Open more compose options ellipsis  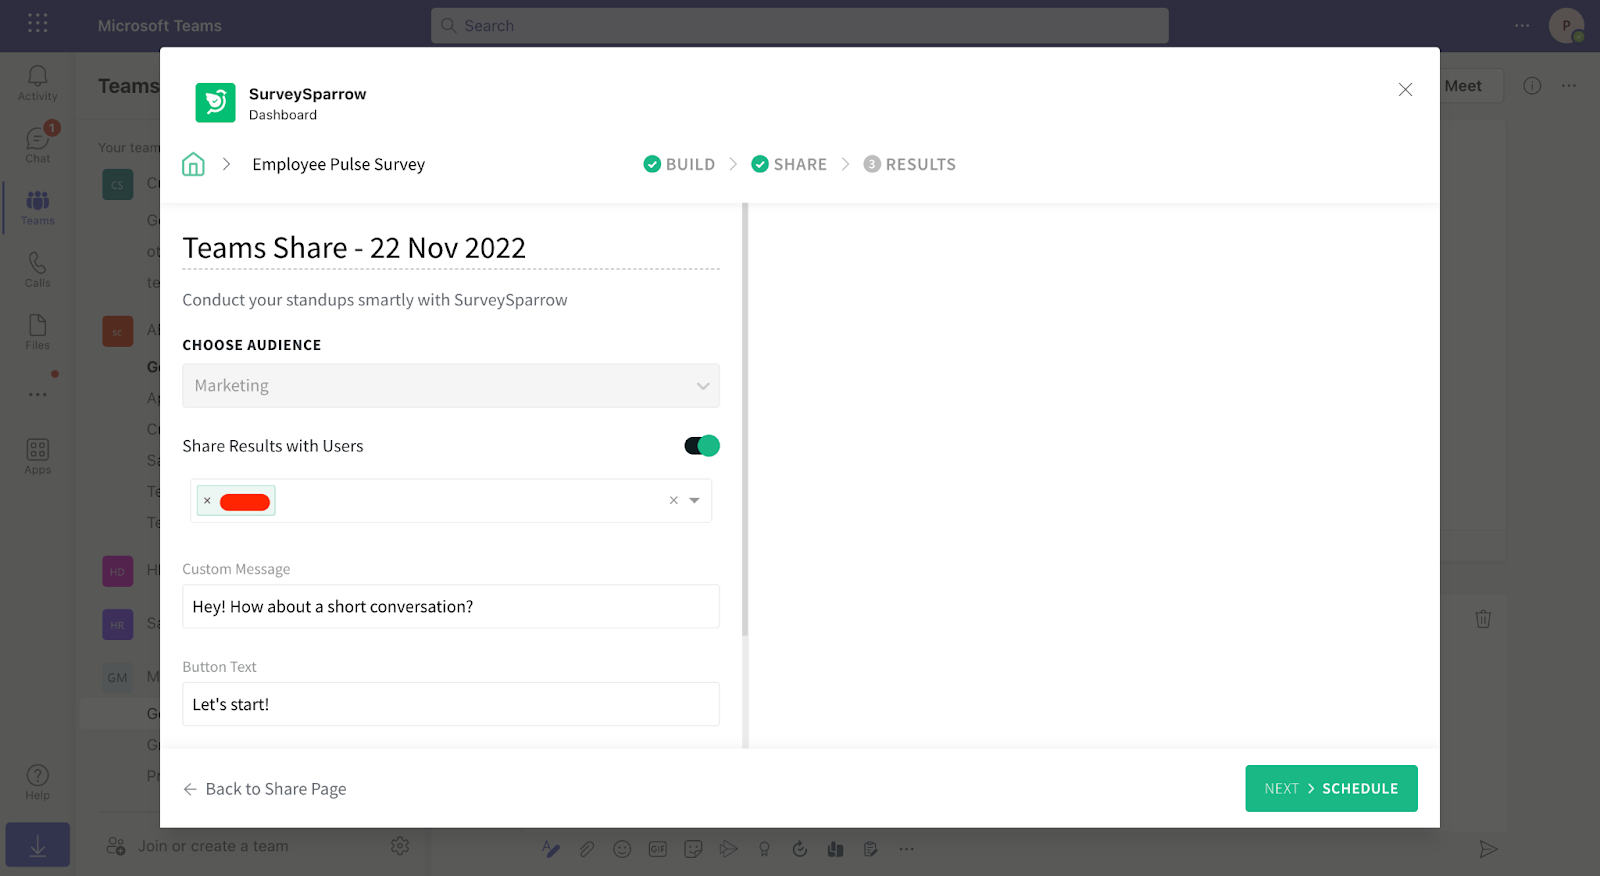906,849
